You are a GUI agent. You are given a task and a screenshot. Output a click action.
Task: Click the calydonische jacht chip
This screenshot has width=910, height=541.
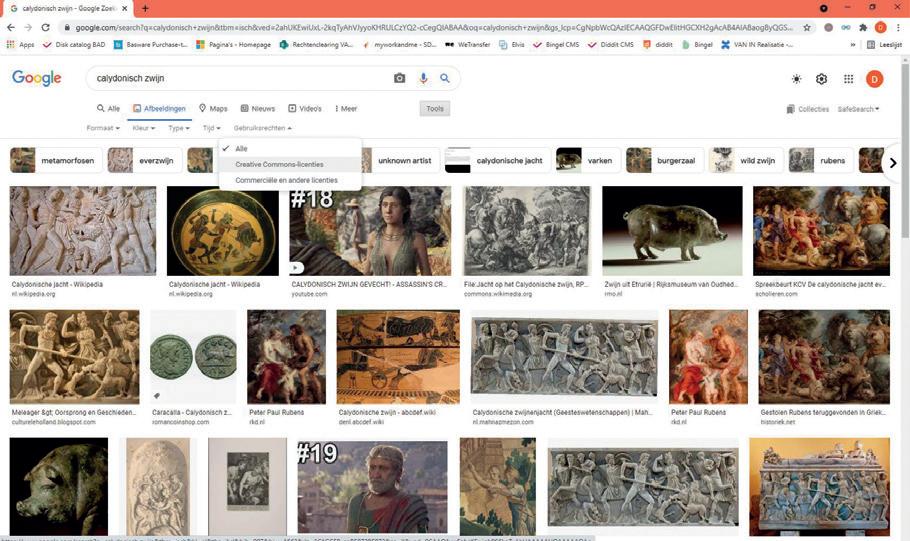[497, 160]
